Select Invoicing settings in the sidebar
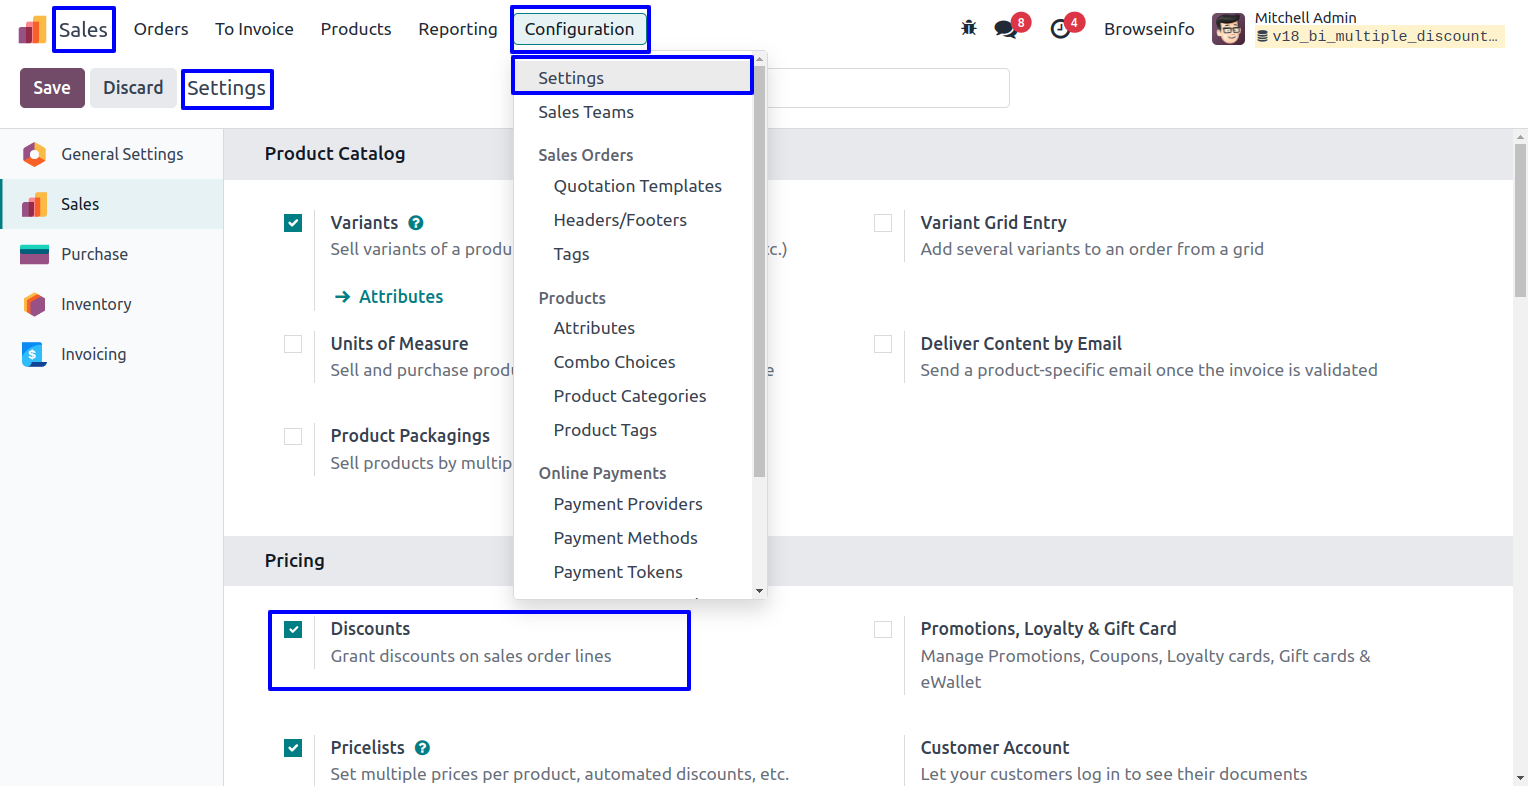This screenshot has width=1528, height=786. 93,354
